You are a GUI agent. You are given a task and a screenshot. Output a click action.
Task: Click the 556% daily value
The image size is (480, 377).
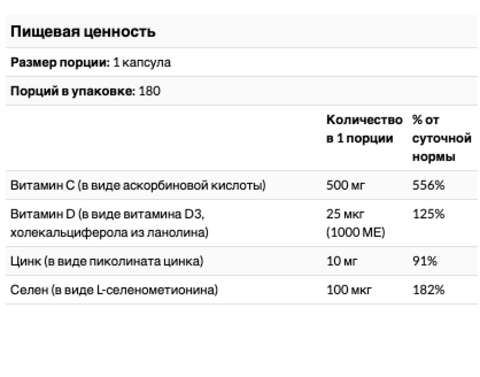[428, 185]
